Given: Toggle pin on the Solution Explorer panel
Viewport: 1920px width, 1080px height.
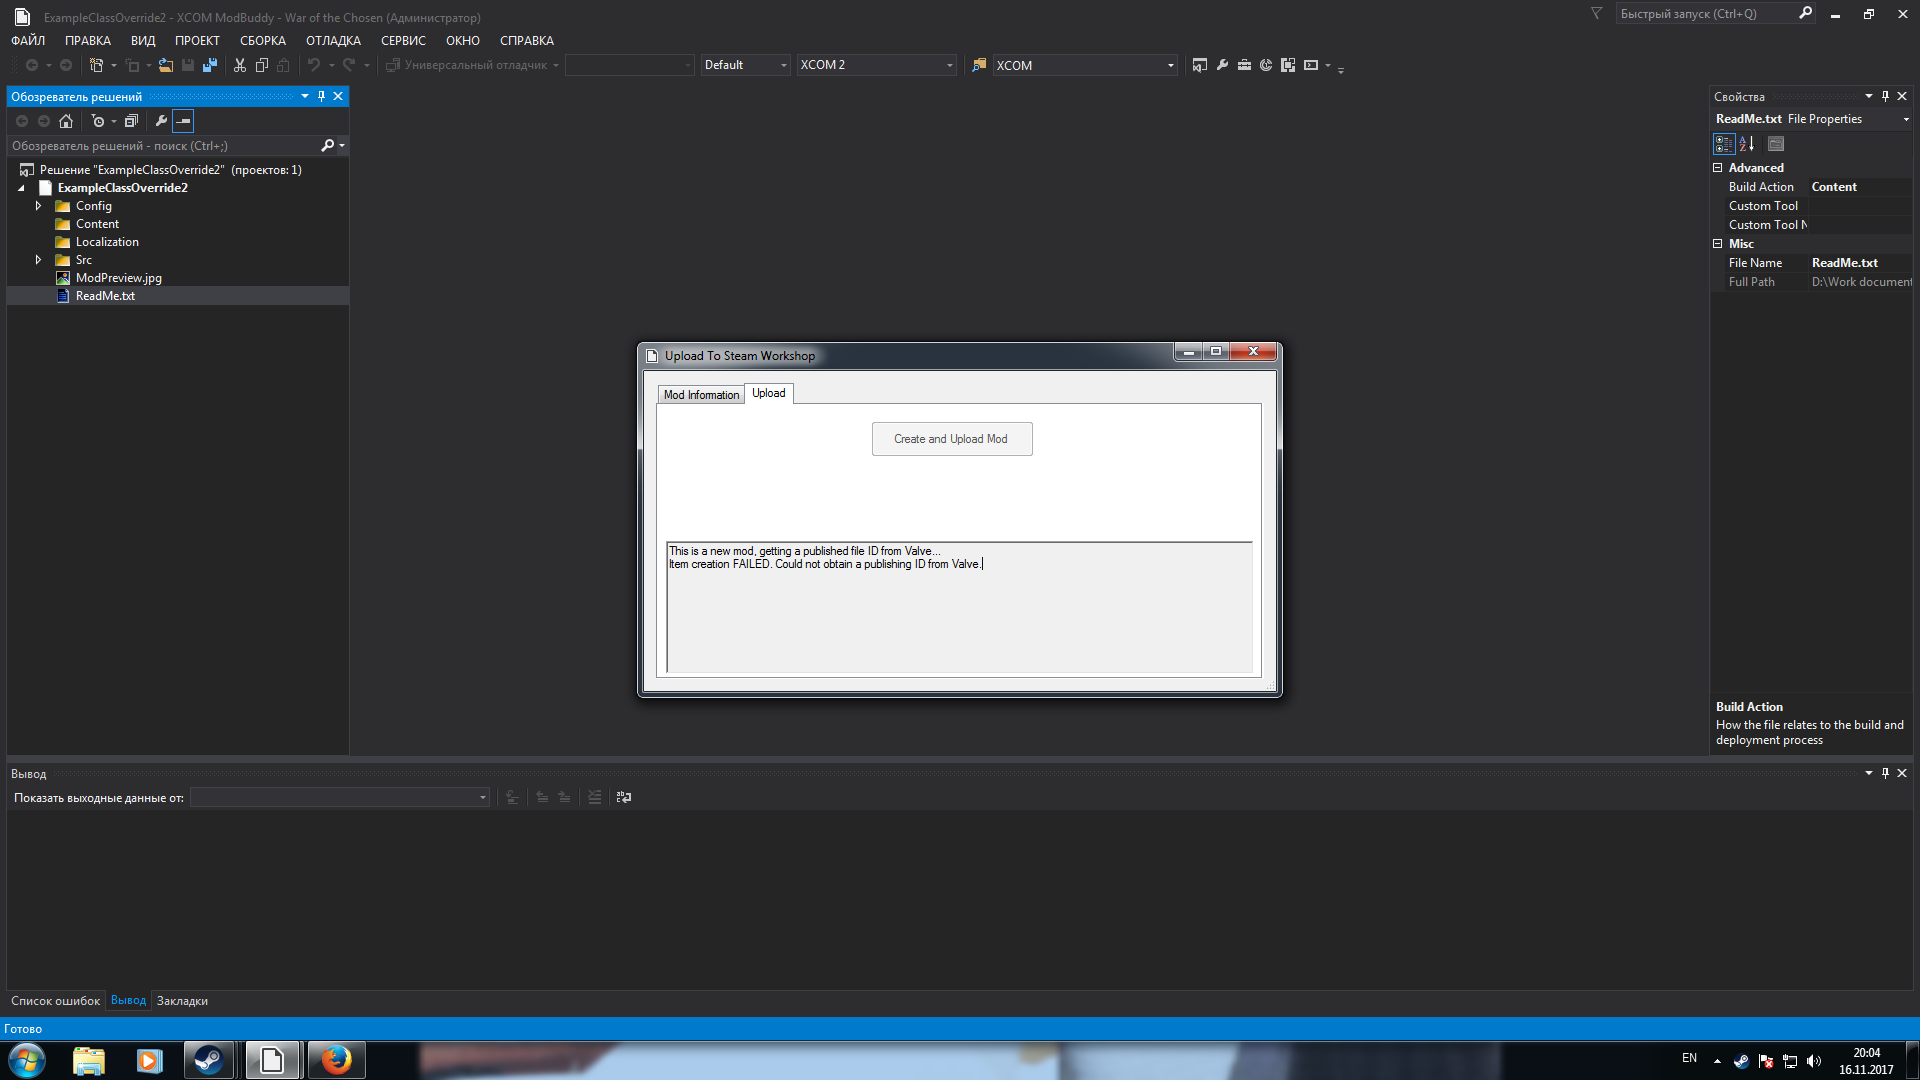Looking at the screenshot, I should (x=321, y=96).
